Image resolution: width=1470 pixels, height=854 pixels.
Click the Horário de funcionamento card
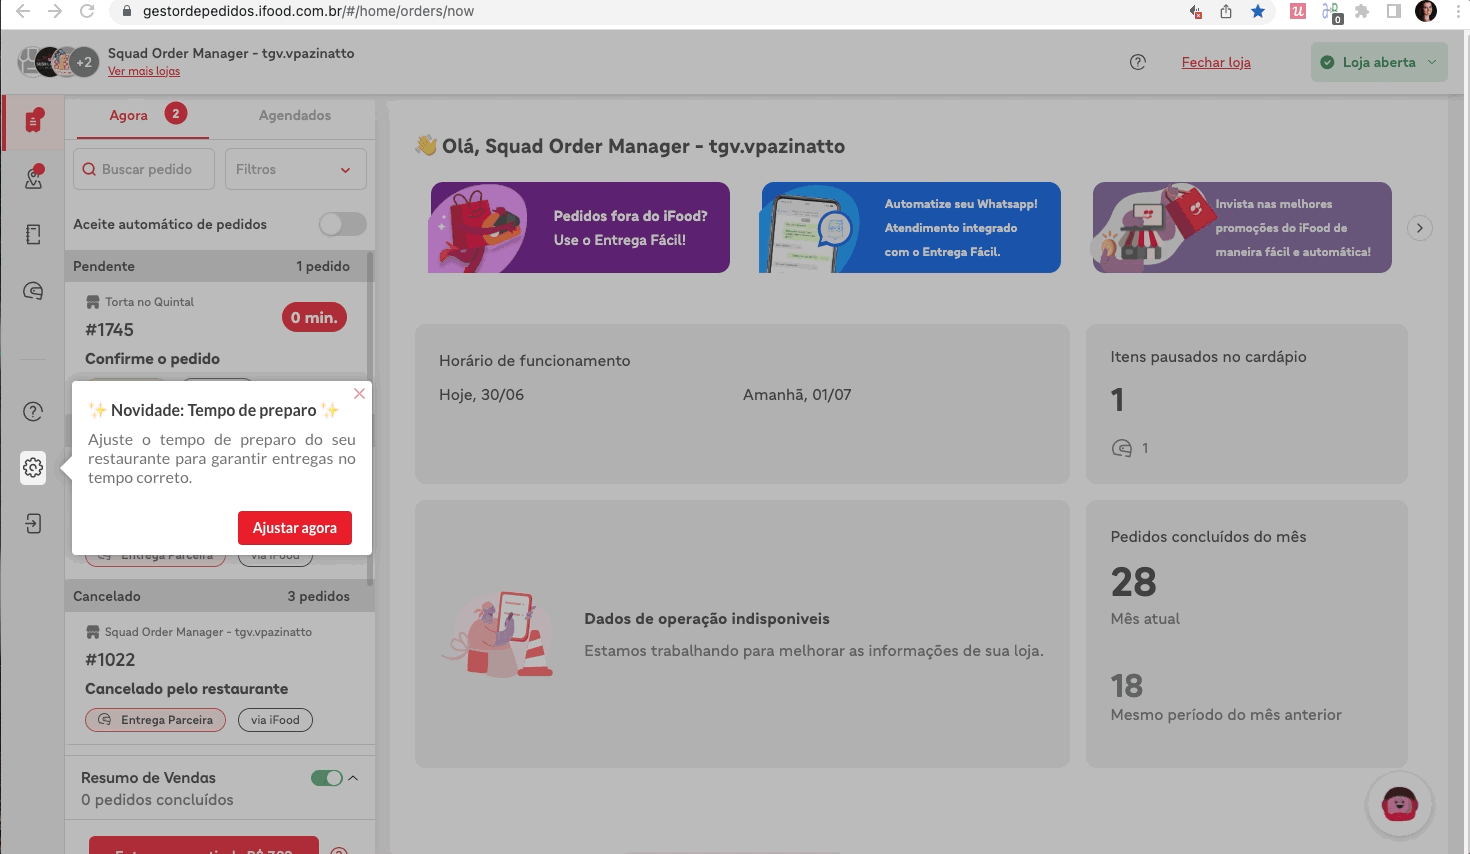(742, 404)
